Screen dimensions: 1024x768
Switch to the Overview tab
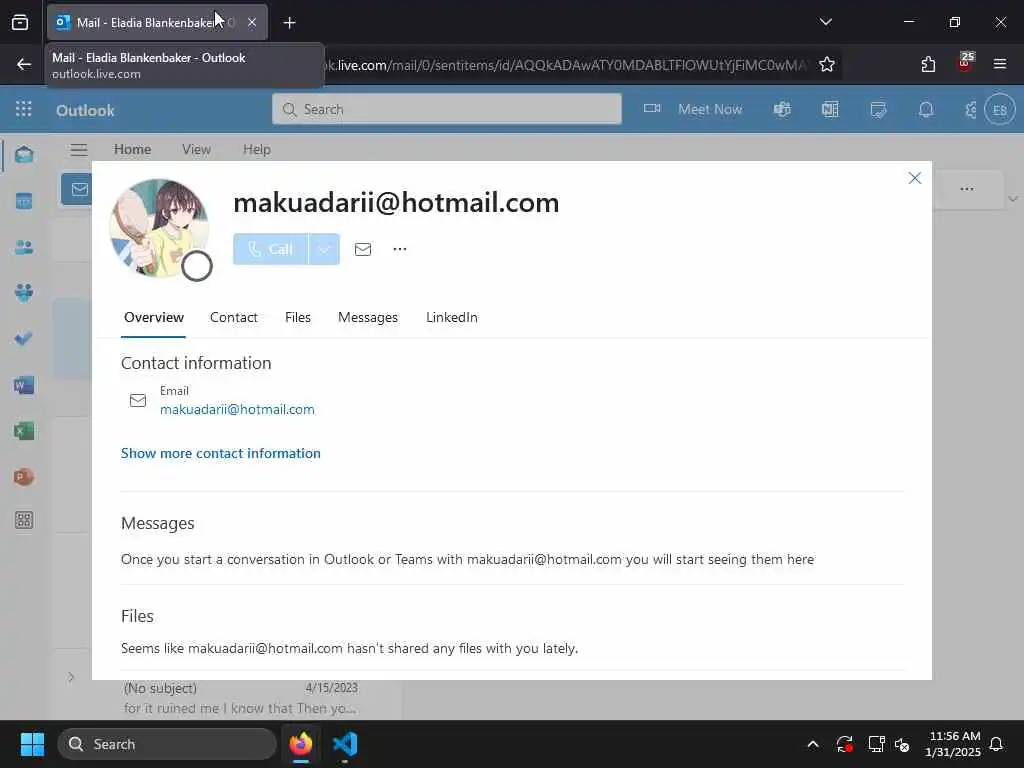(x=154, y=317)
